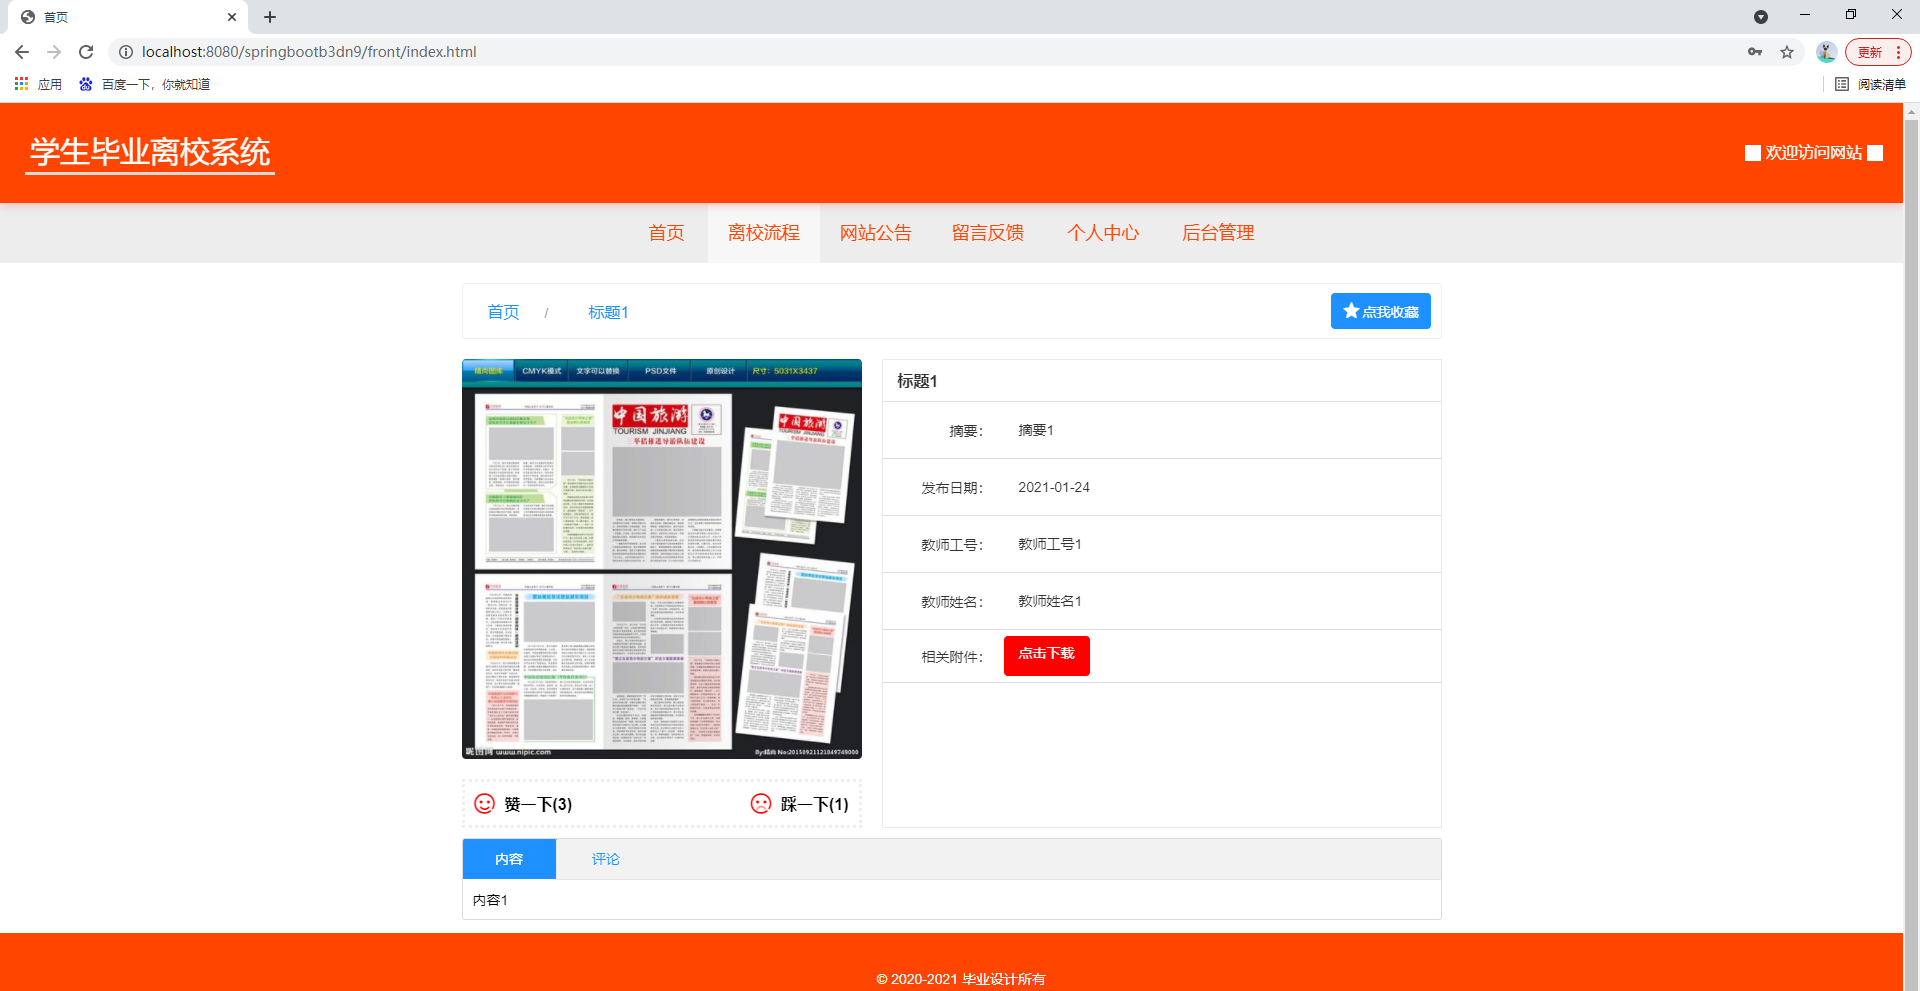Click the smiley icon next to 赞一下
1920x991 pixels.
[484, 803]
